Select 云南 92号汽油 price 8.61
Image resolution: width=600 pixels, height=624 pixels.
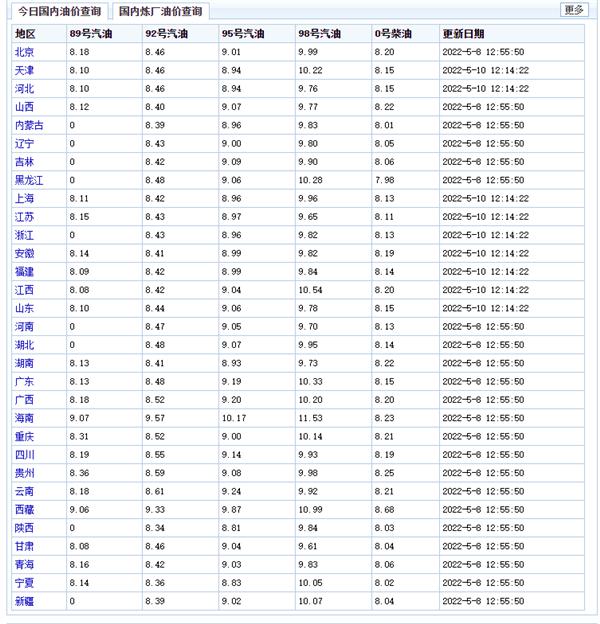[155, 491]
